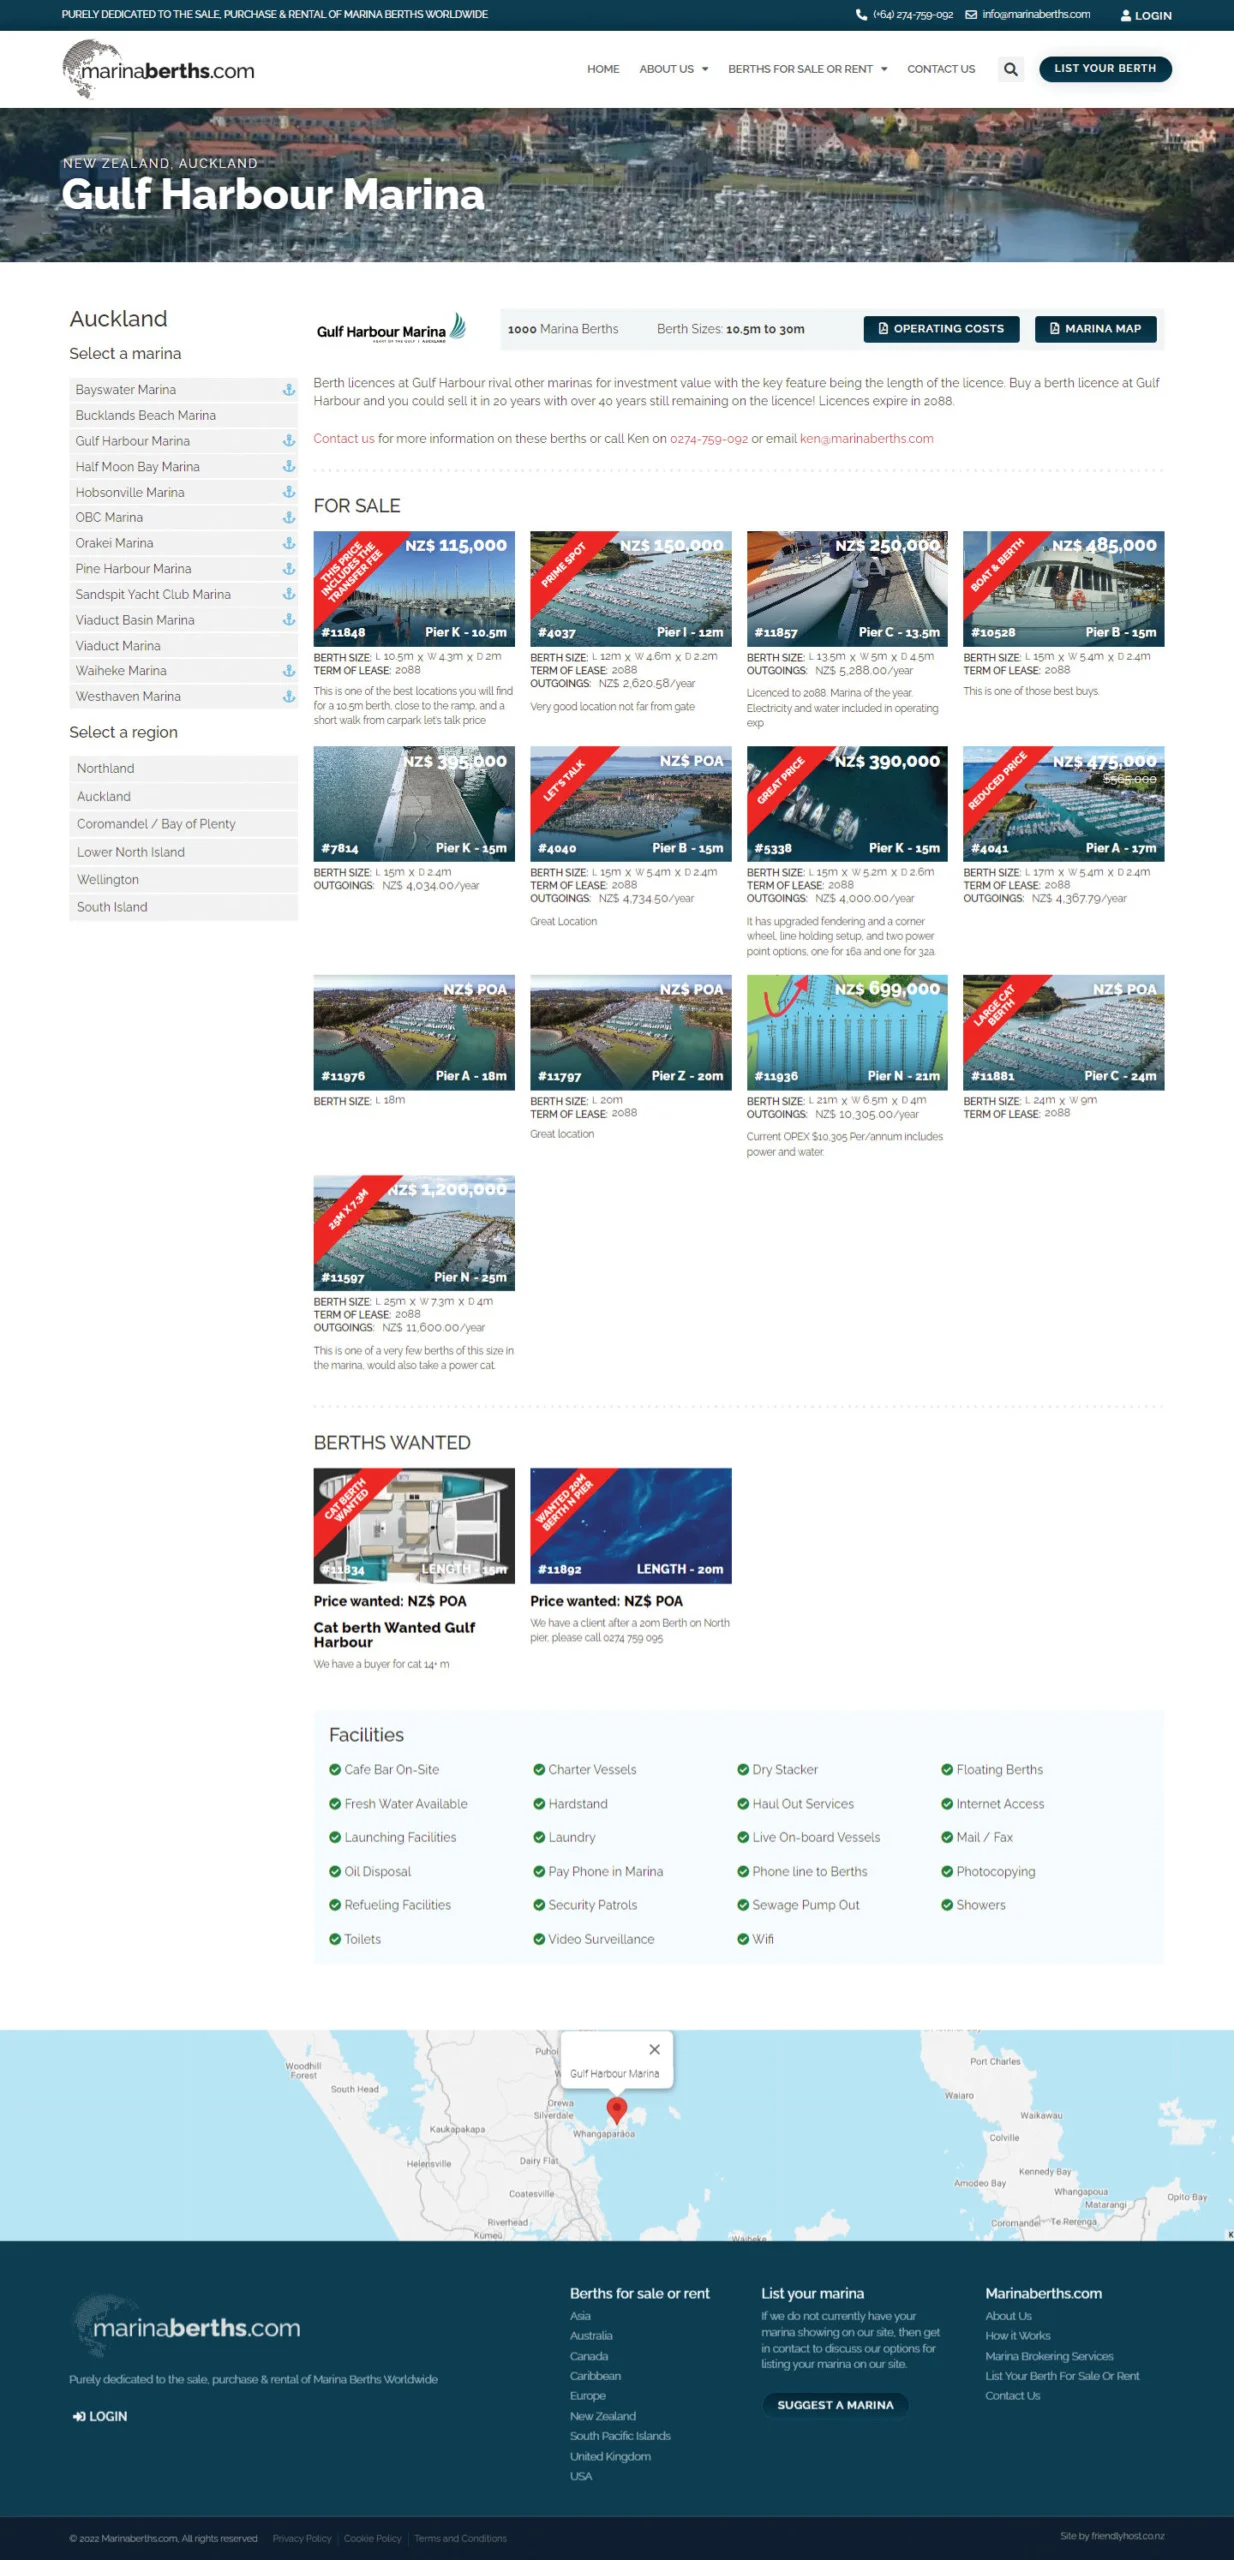Open the Privacy Policy footer link
This screenshot has width=1234, height=2560.
click(x=301, y=2538)
